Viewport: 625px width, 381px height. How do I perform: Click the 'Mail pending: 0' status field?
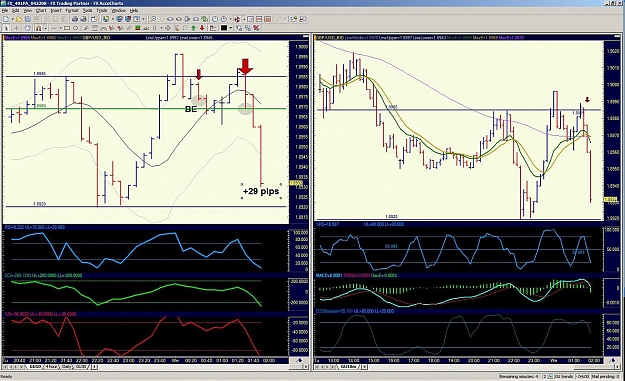pyautogui.click(x=606, y=376)
